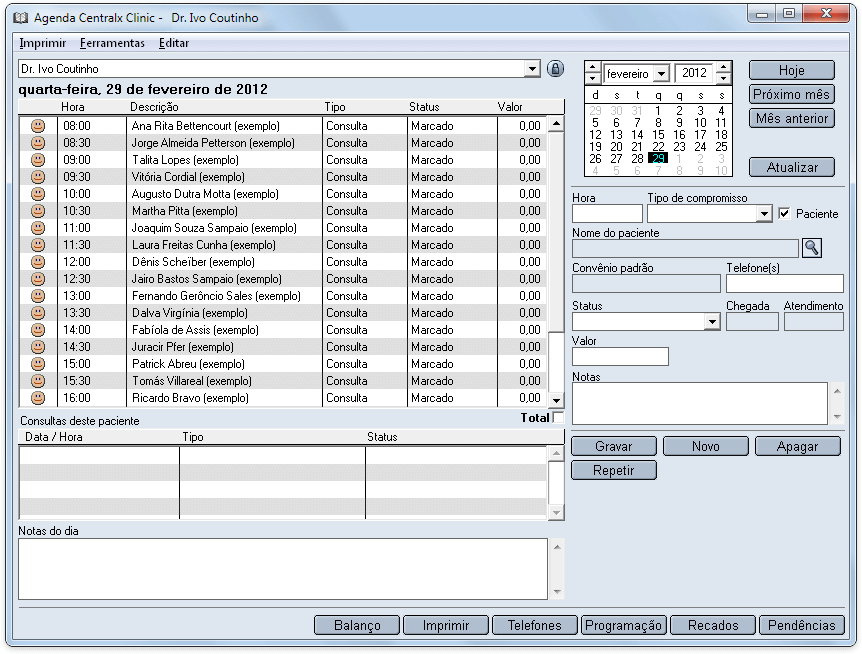Open the Programação button

point(624,625)
